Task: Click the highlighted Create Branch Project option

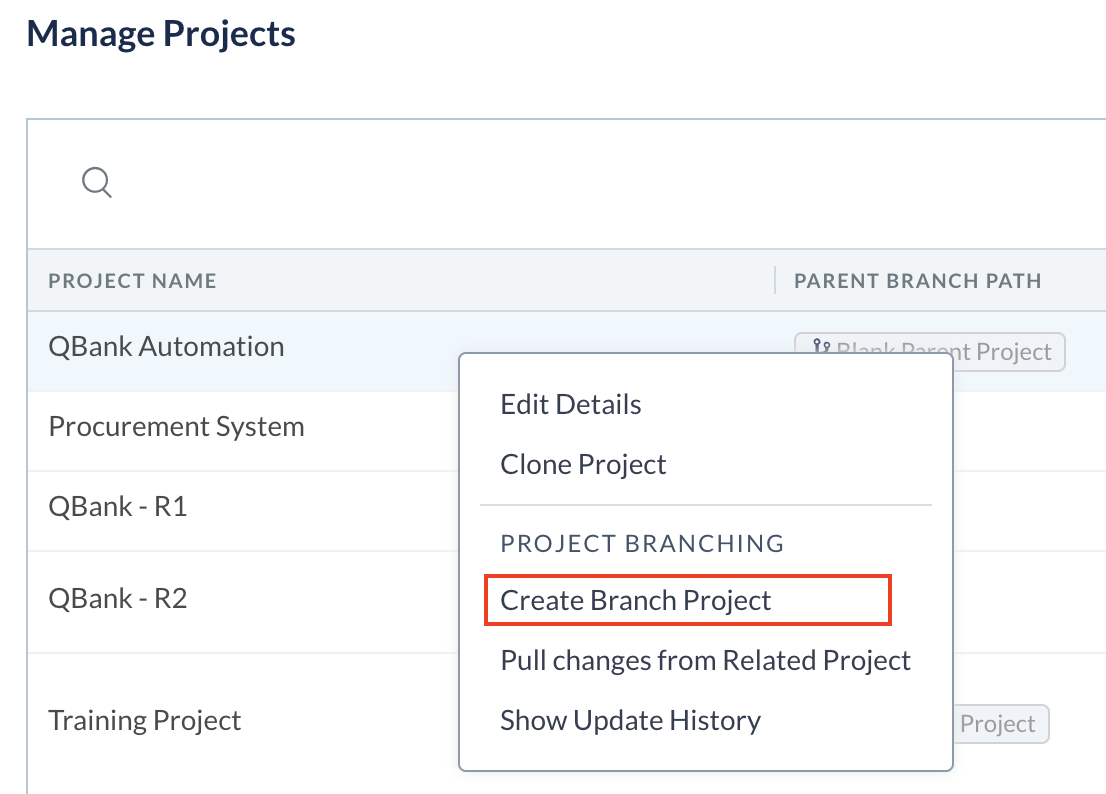Action: (x=636, y=600)
